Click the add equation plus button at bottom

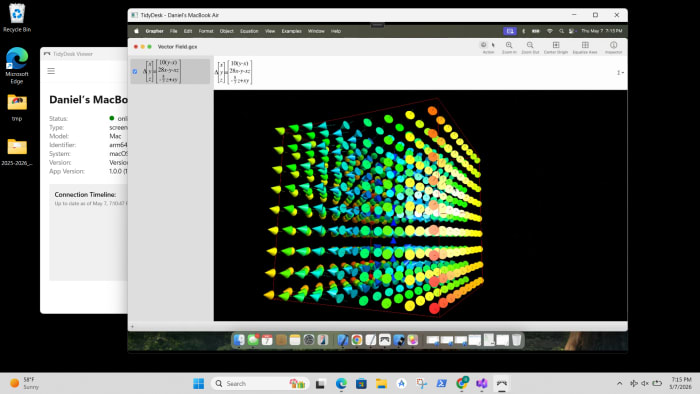(132, 327)
